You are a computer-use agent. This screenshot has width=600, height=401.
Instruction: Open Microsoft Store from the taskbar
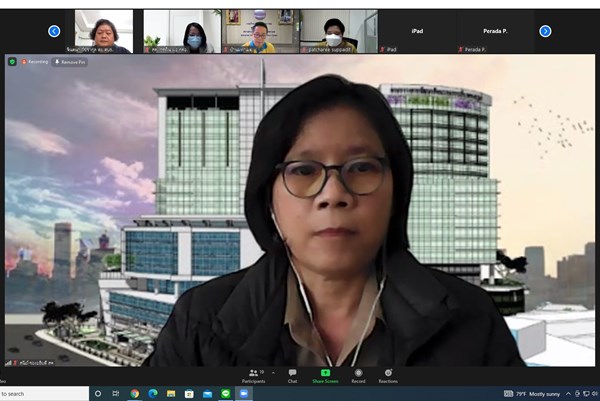[x=189, y=393]
